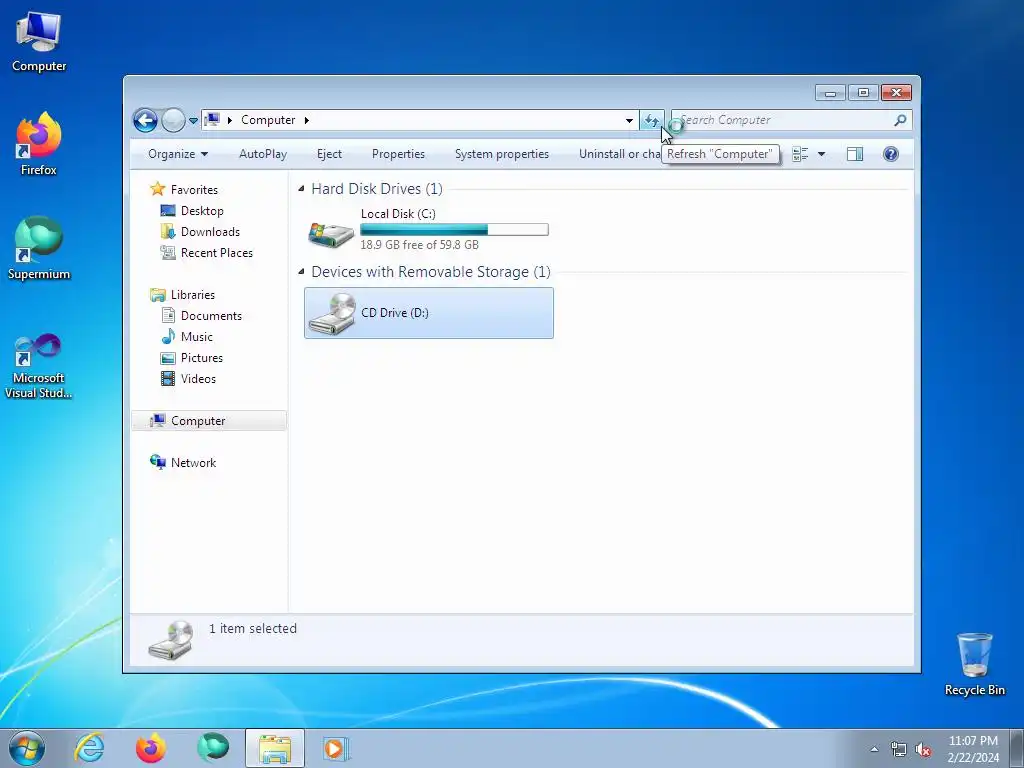Launch Internet Explorer from the taskbar
Screen dimensions: 1024x768
click(x=89, y=748)
